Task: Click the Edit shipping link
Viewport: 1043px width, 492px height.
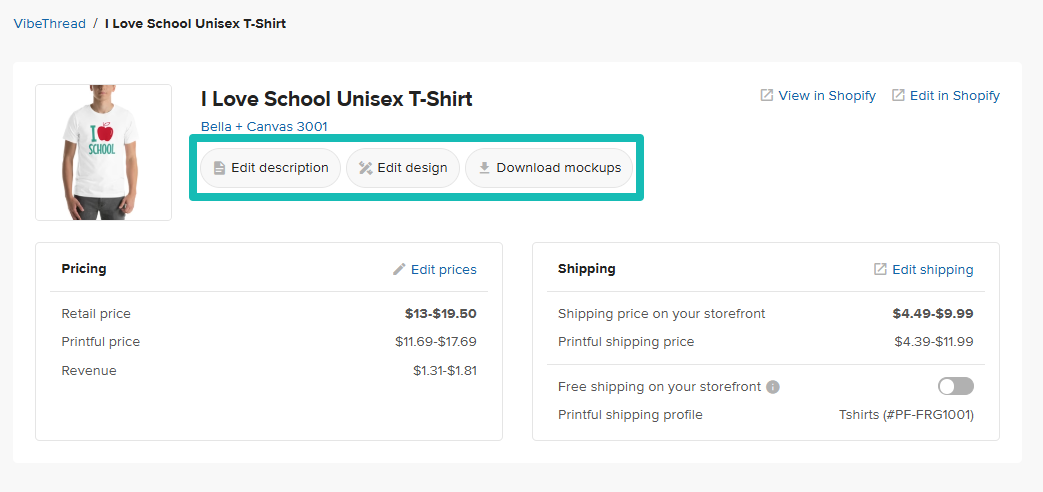Action: pyautogui.click(x=932, y=269)
